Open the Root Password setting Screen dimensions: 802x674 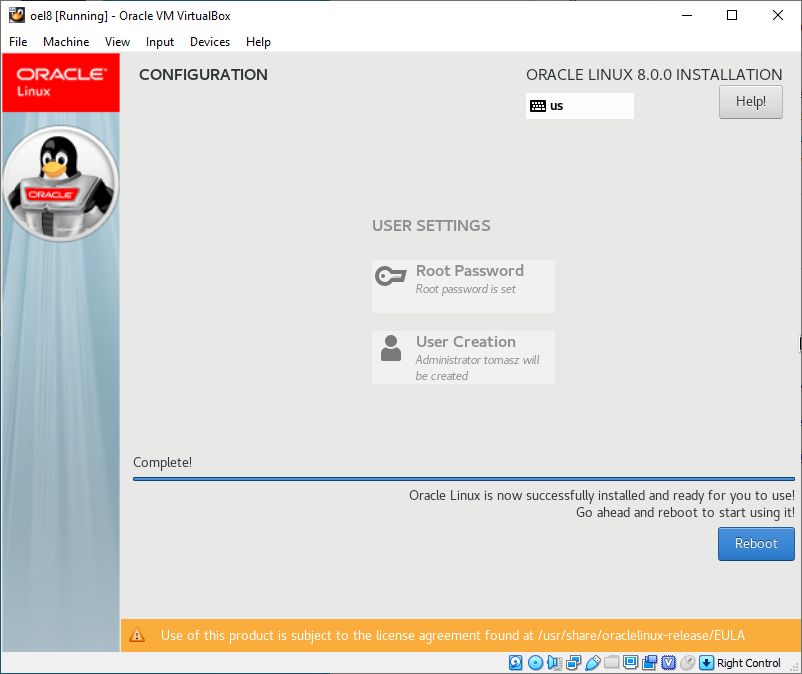tap(463, 286)
